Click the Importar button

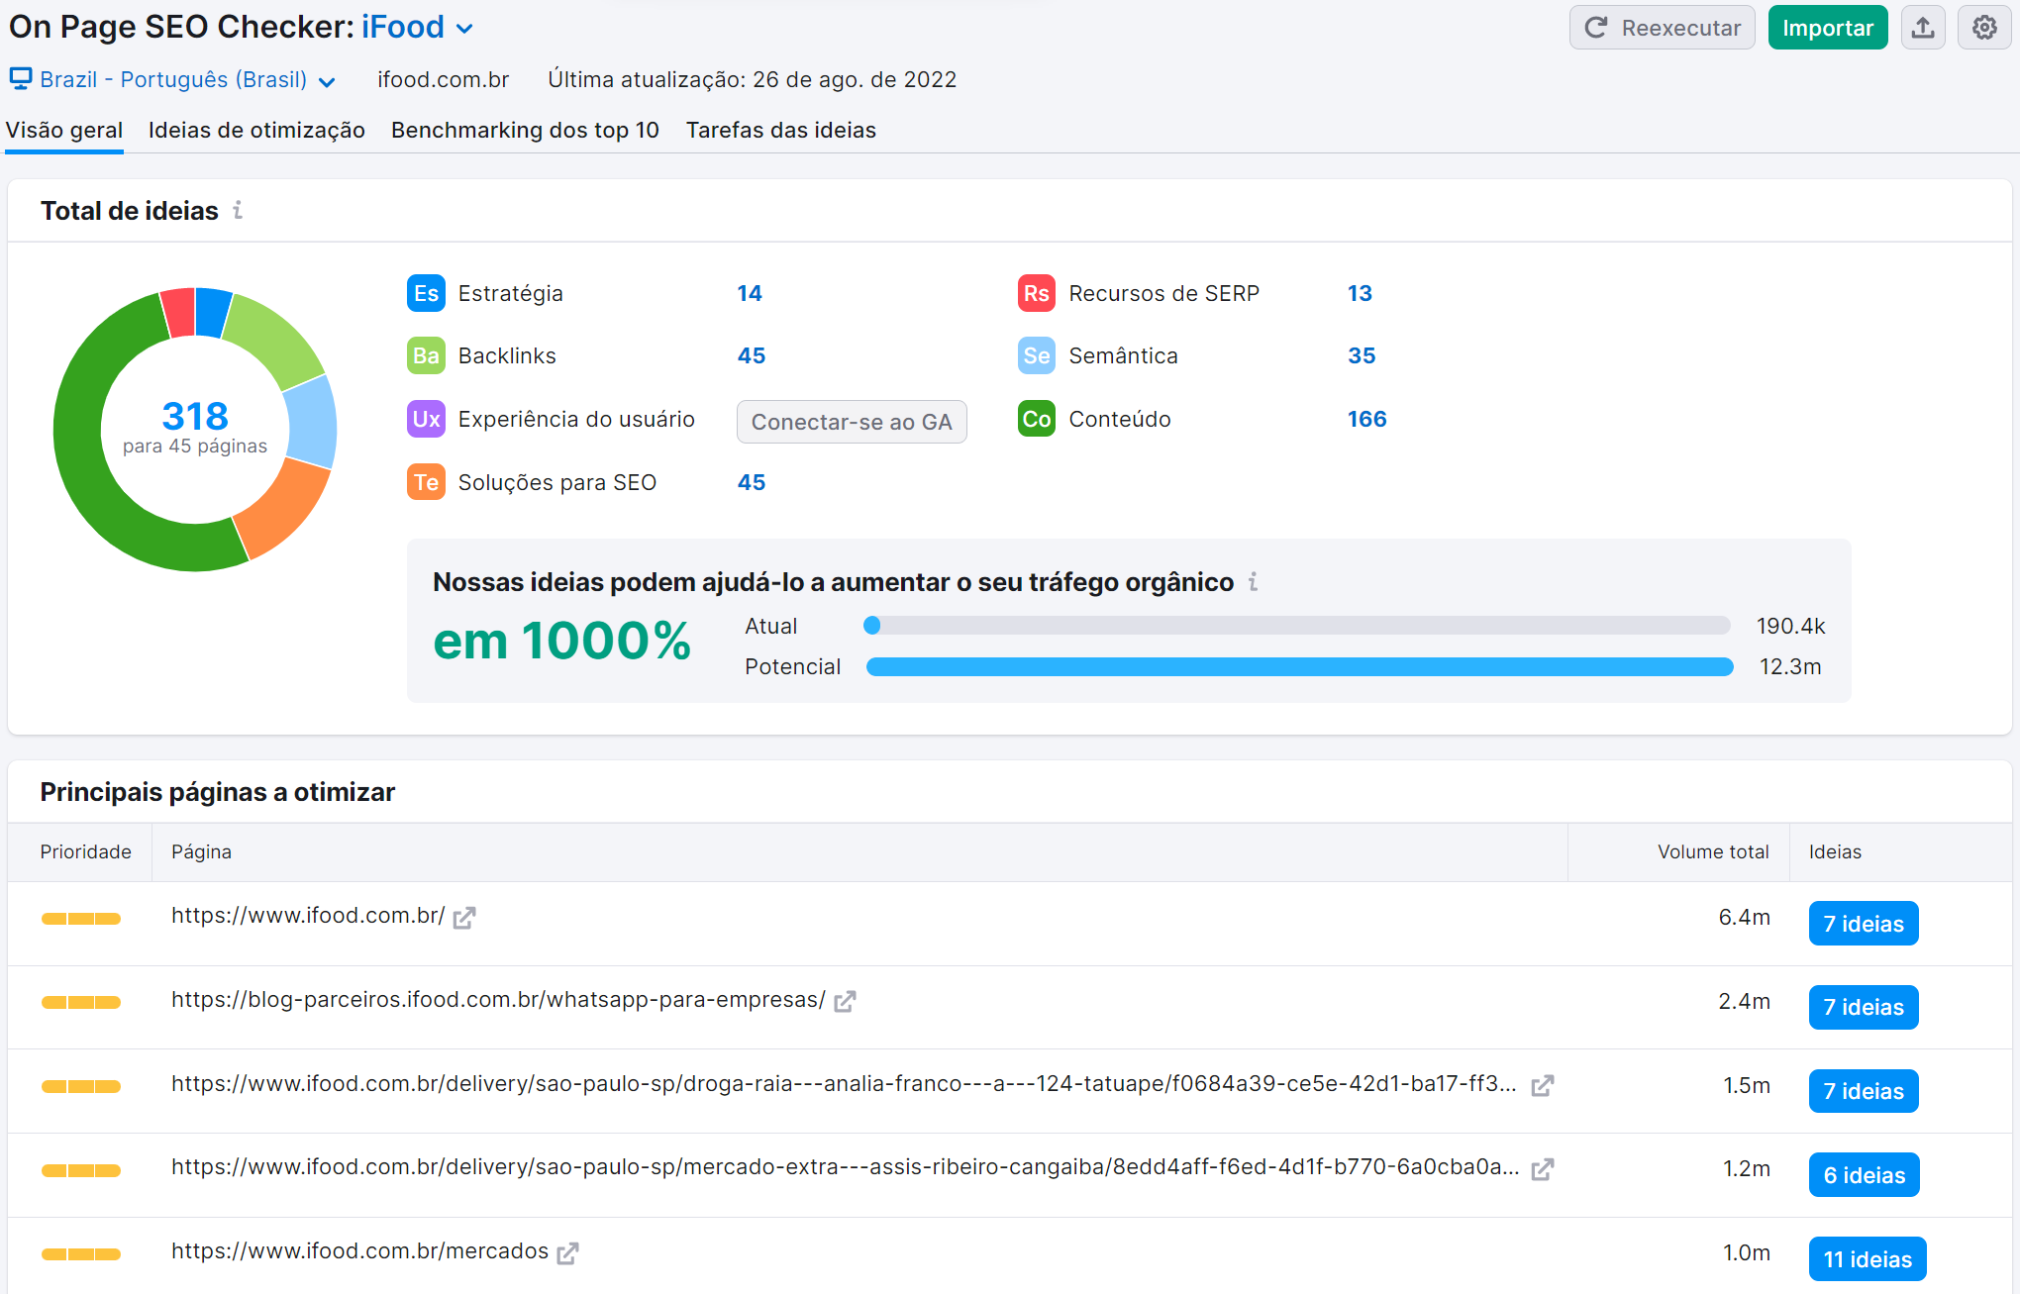pos(1828,27)
